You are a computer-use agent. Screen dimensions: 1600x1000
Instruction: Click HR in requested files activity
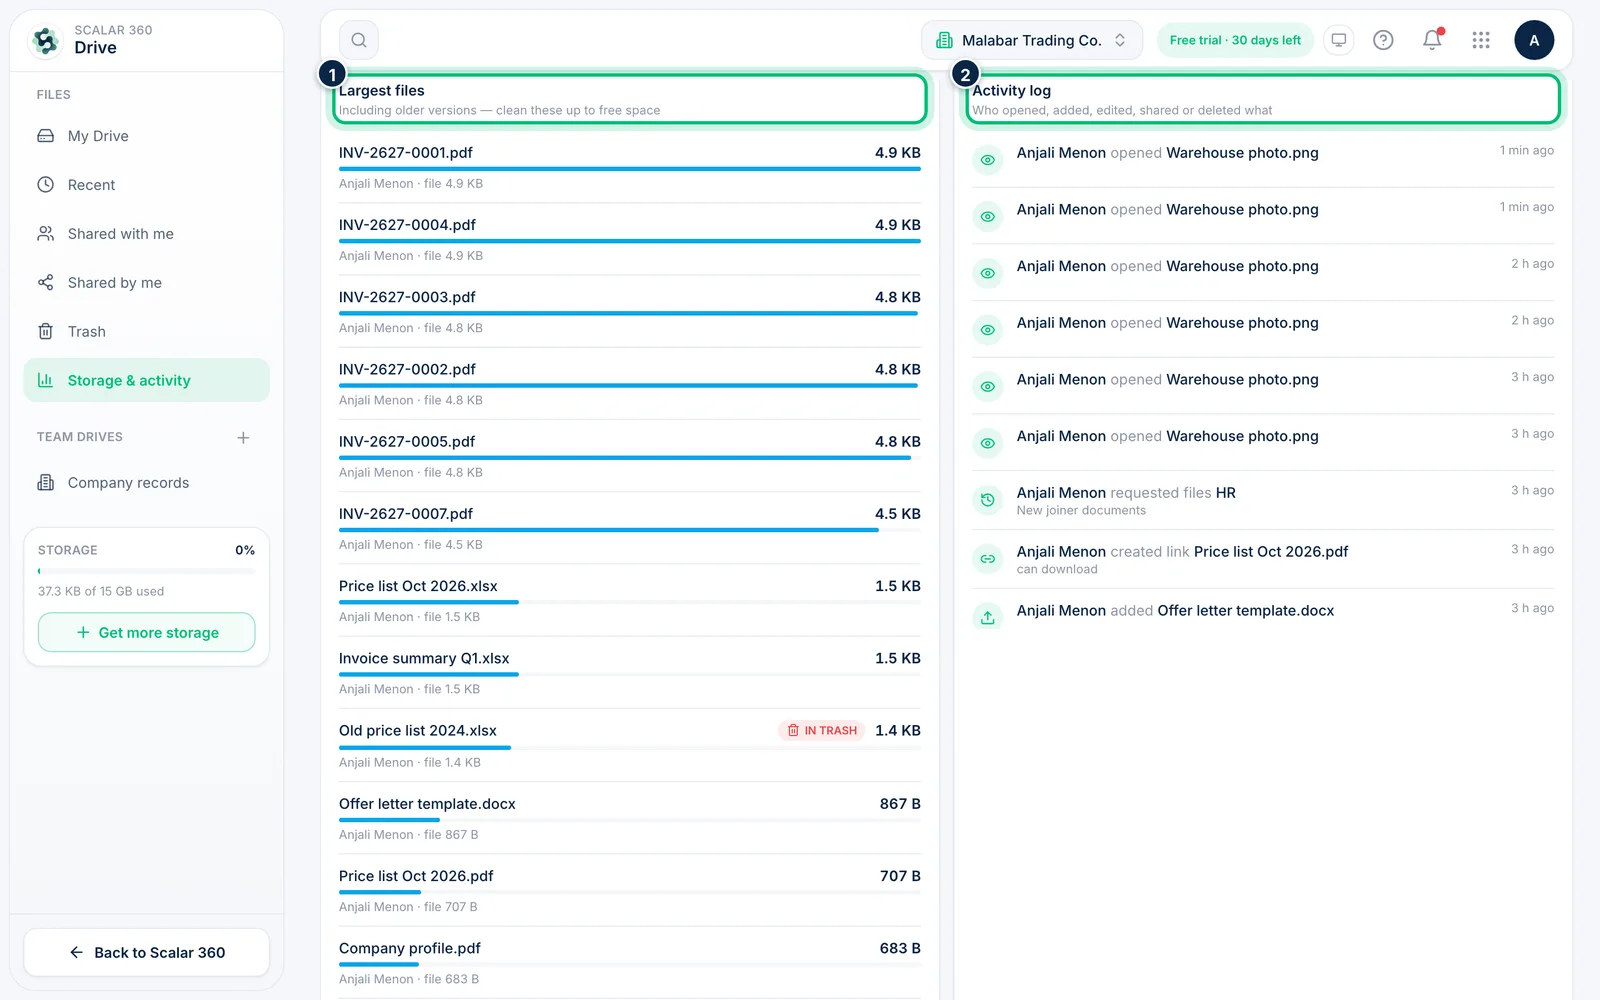tap(1225, 493)
